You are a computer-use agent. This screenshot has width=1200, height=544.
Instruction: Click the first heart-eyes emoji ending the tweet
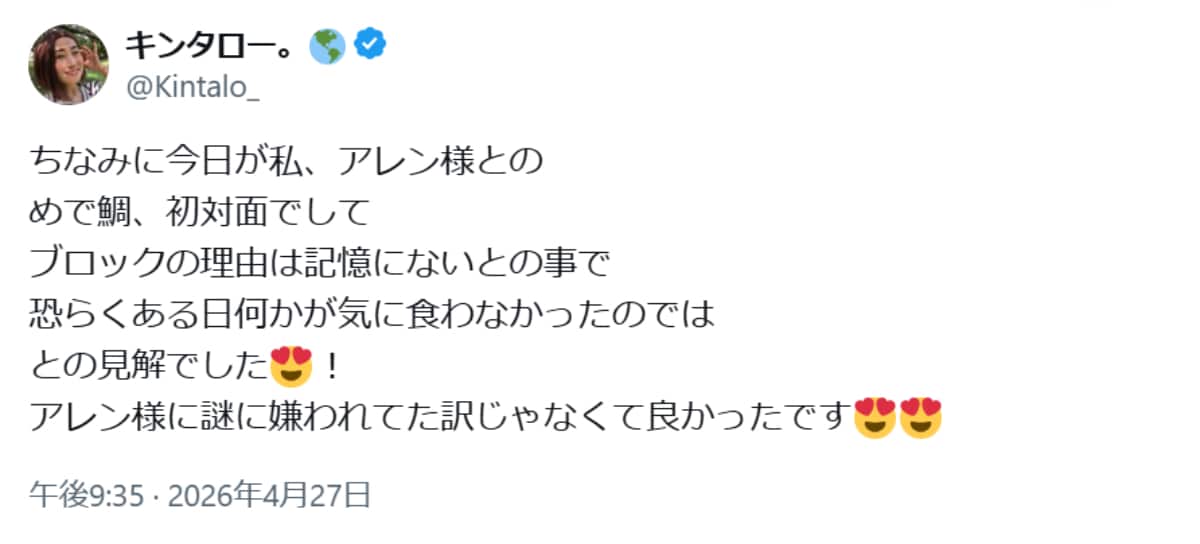(x=876, y=420)
